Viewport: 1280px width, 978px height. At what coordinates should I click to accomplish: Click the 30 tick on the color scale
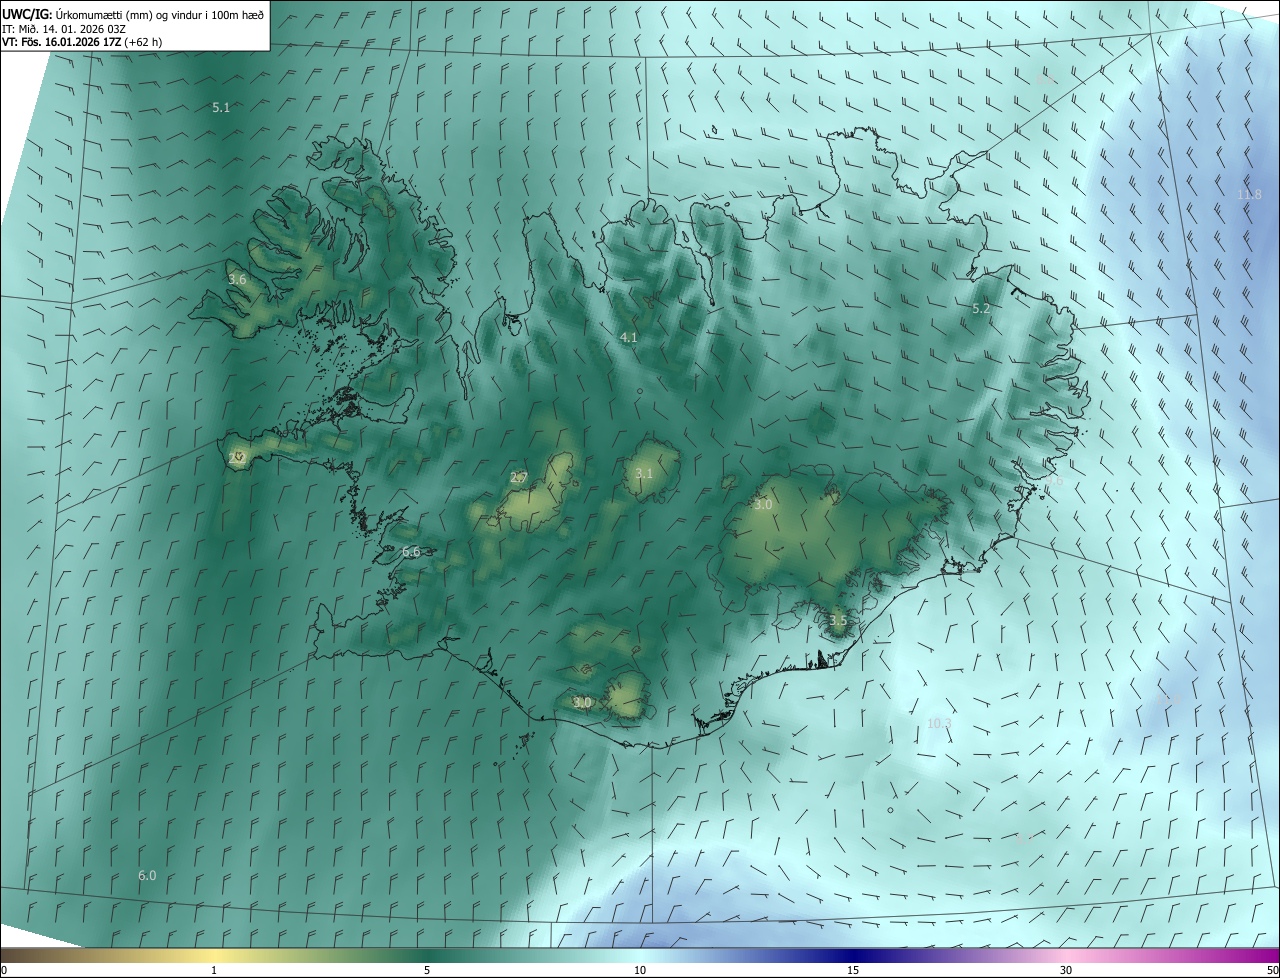pos(1066,970)
